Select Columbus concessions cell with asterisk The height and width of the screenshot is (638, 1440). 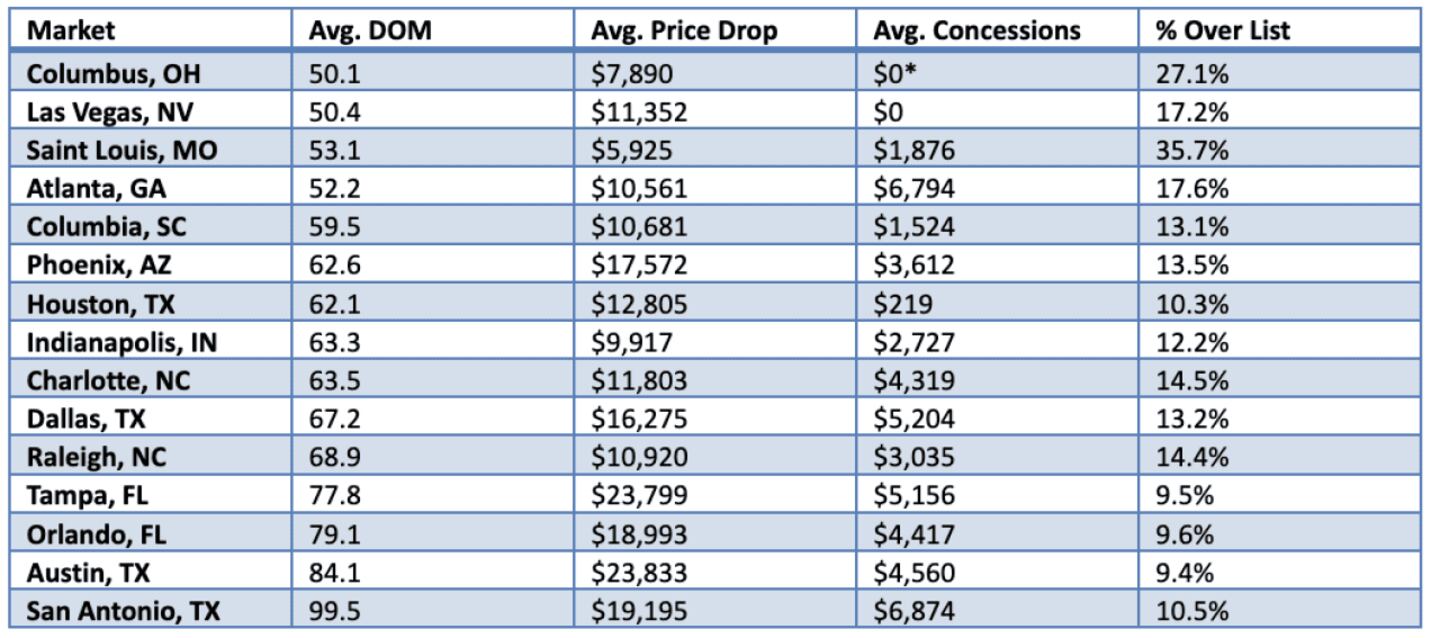tap(902, 73)
